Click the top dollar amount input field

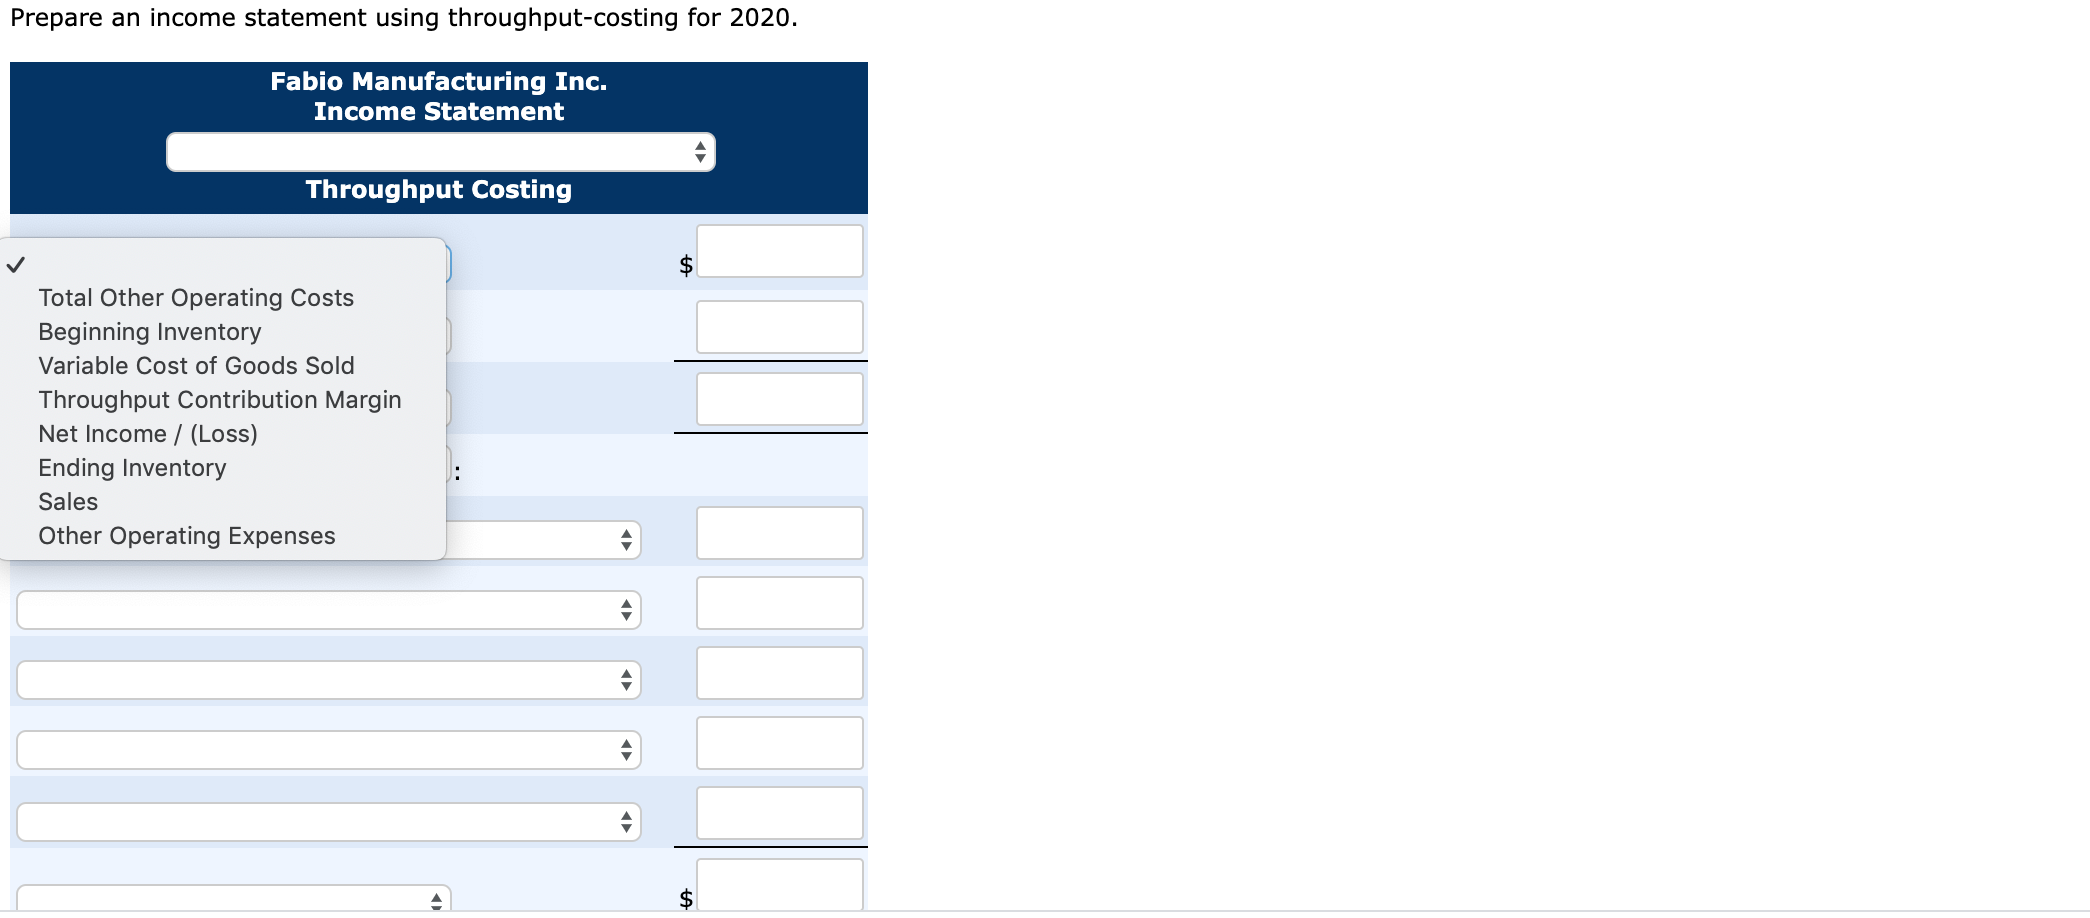coord(779,251)
